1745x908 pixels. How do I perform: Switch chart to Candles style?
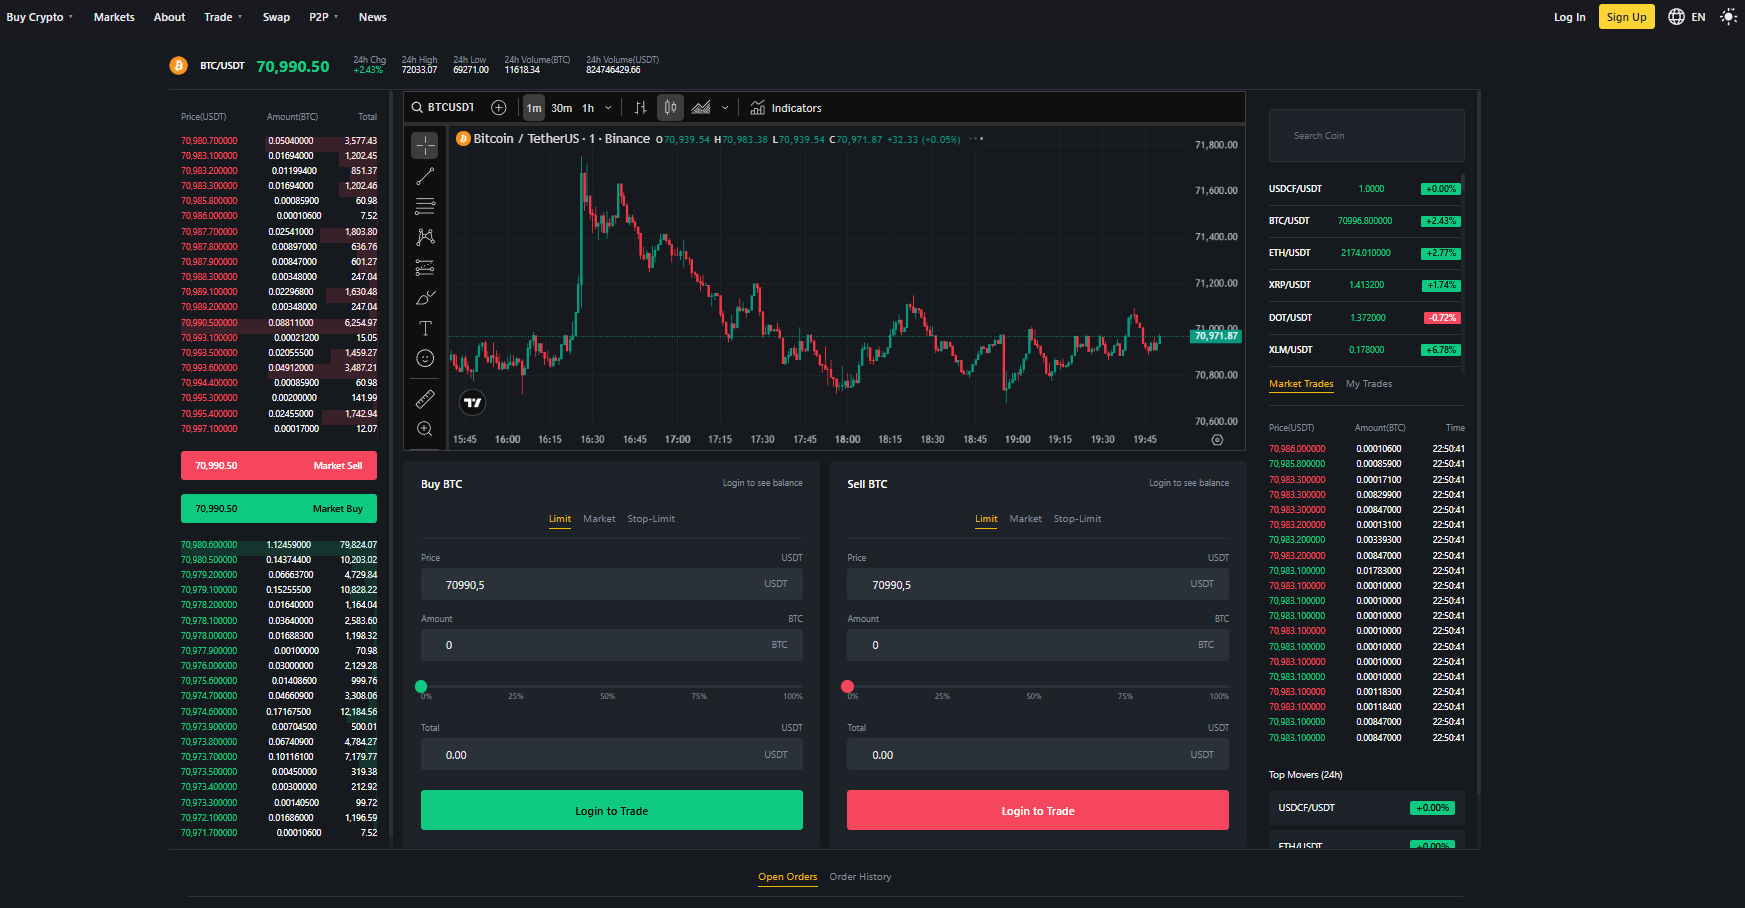670,108
